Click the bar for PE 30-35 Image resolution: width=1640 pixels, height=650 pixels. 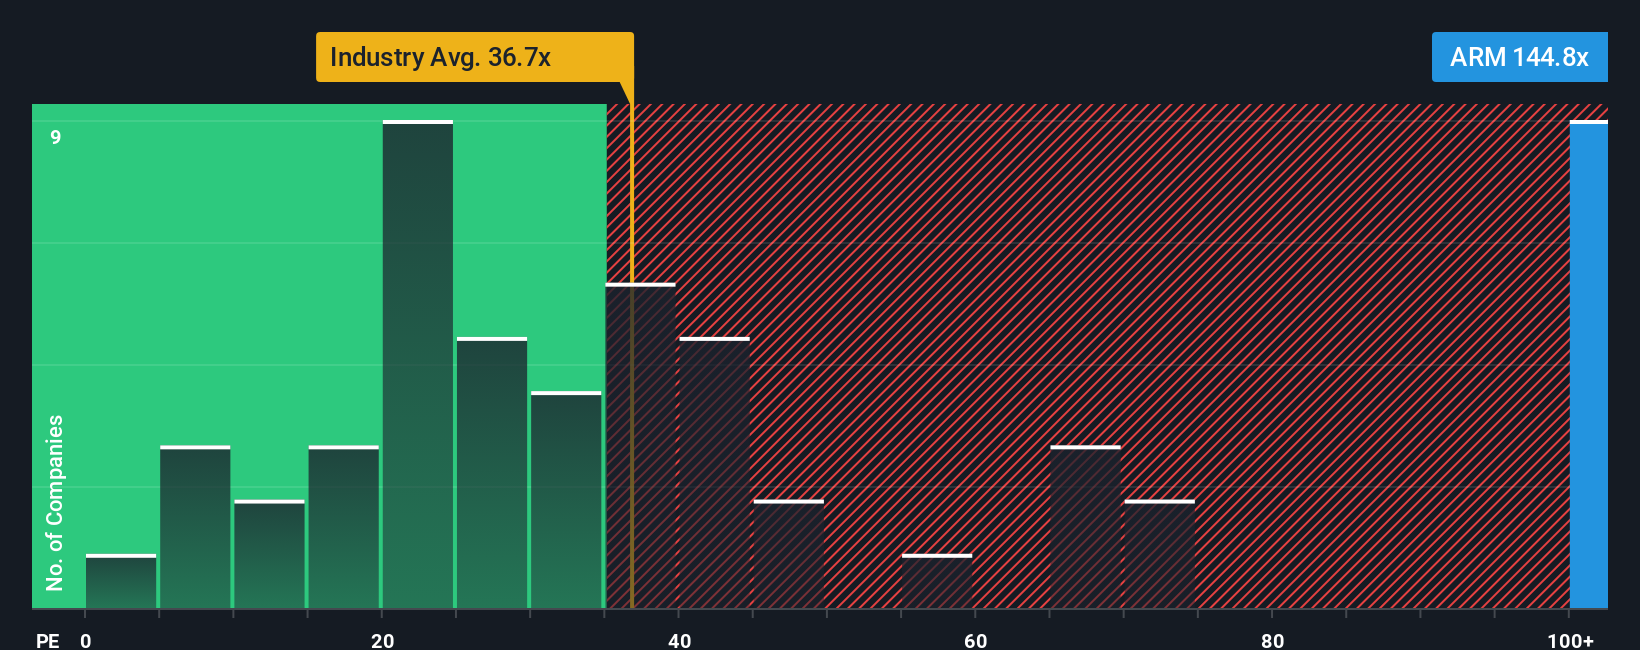tap(566, 500)
